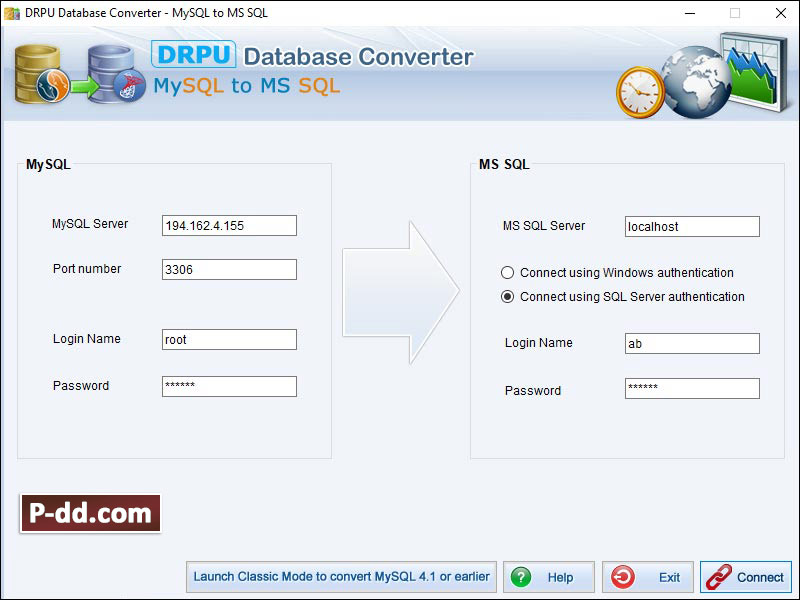Click the MS SQL Server localhost field
The image size is (800, 600).
[x=691, y=226]
